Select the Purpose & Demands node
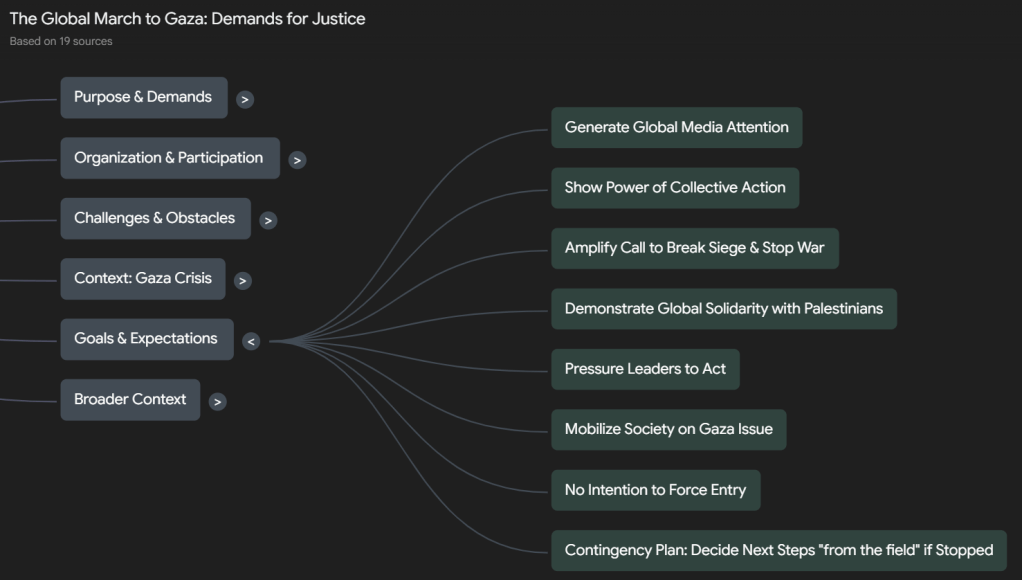 point(143,98)
